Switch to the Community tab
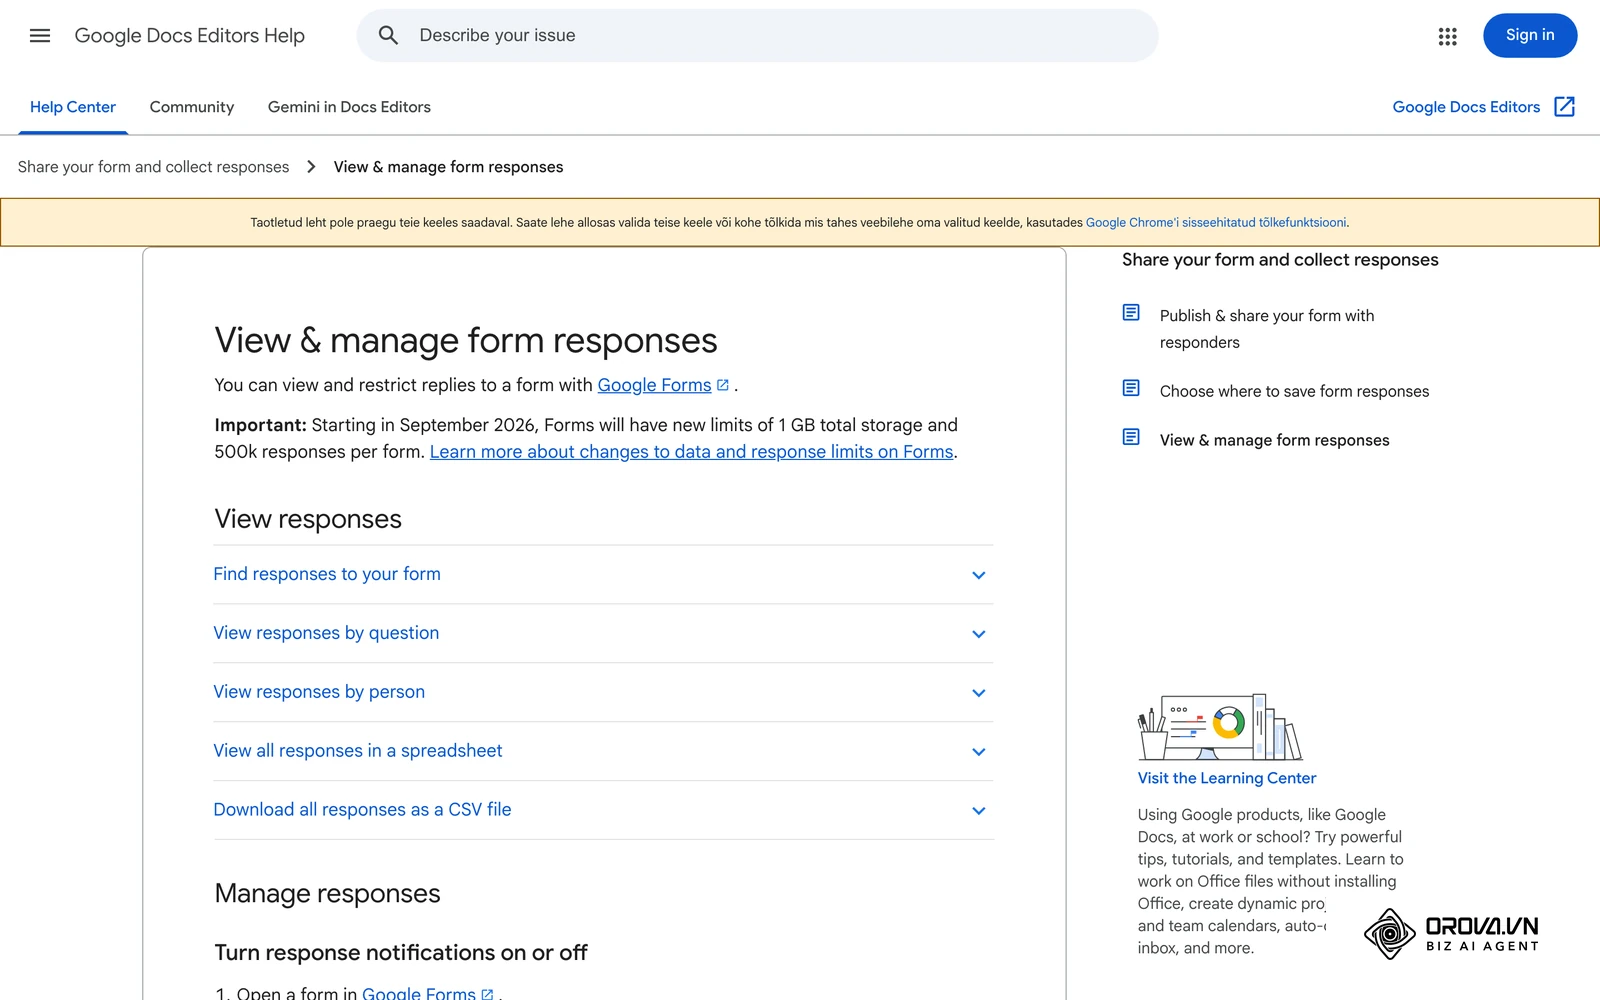1600x1000 pixels. [x=192, y=107]
